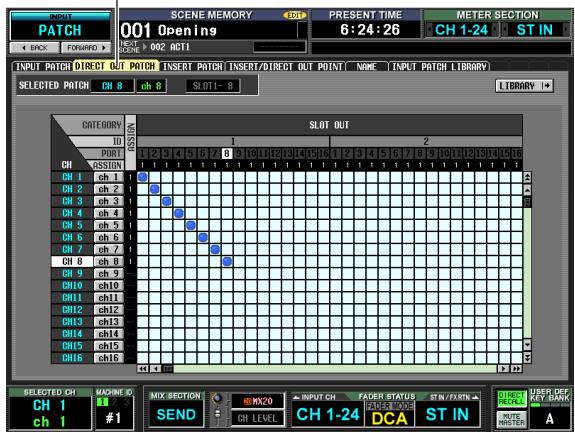Select the CH 8 row header

click(72, 261)
